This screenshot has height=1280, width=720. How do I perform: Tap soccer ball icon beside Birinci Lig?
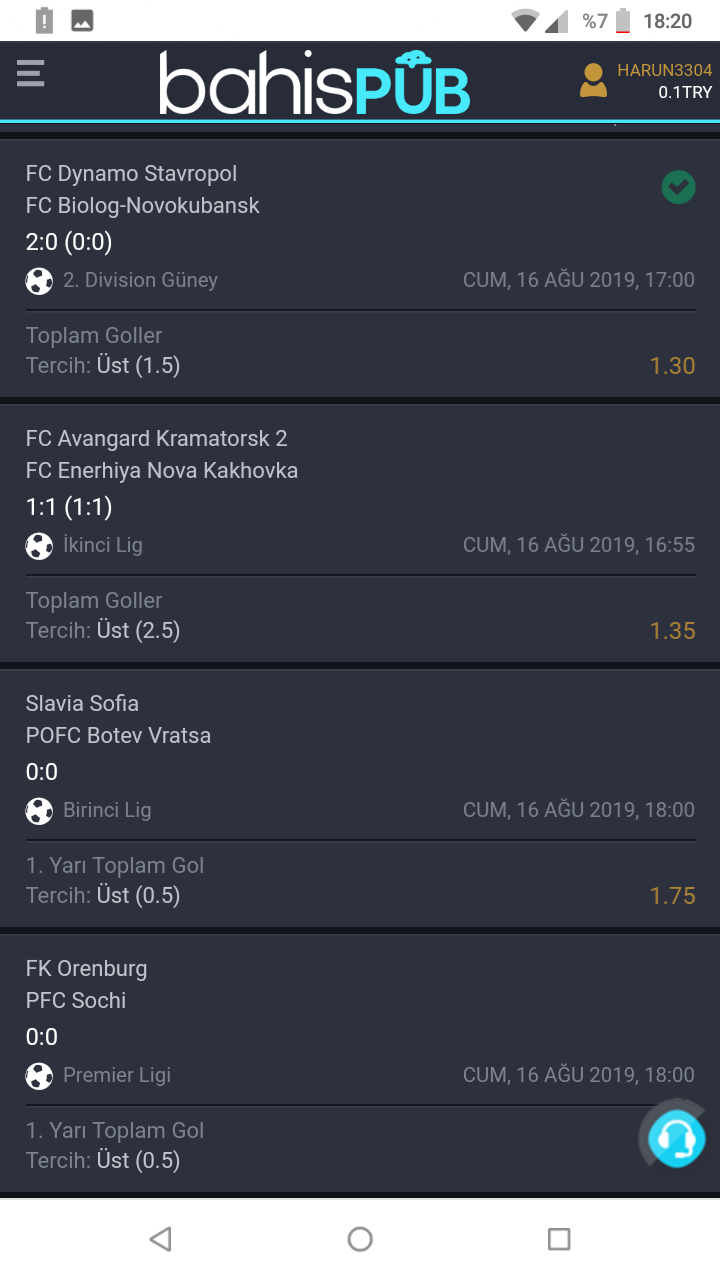point(39,811)
